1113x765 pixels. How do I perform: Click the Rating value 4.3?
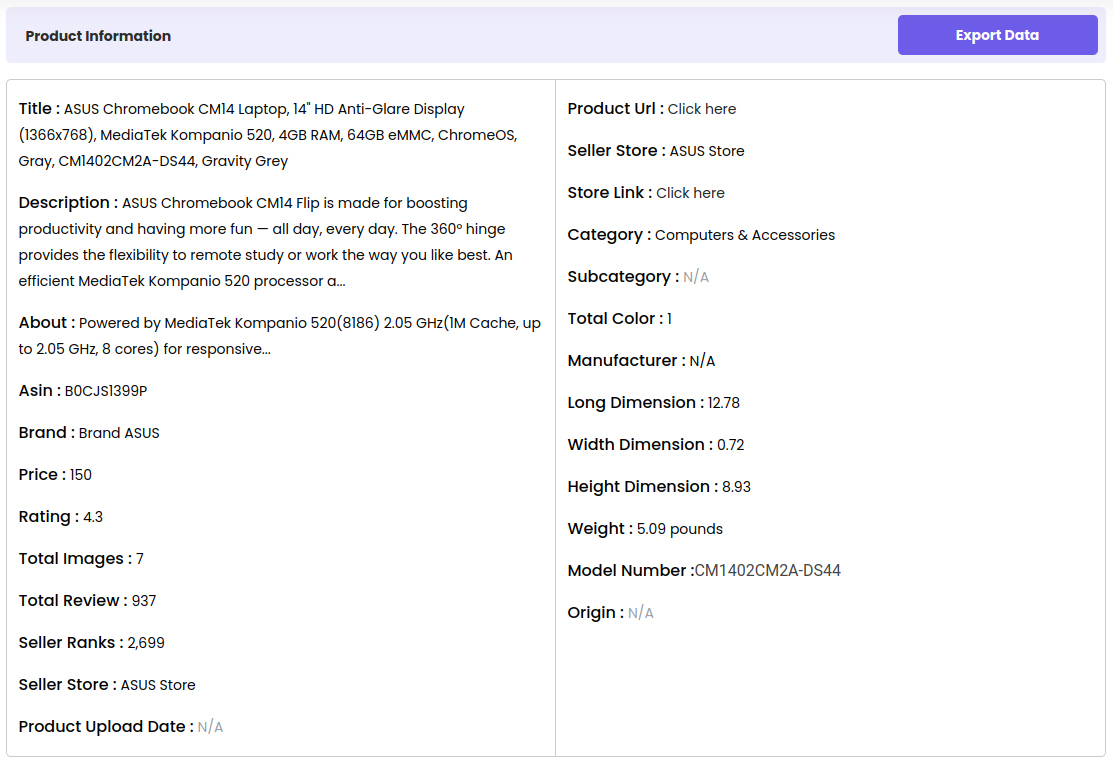(93, 516)
